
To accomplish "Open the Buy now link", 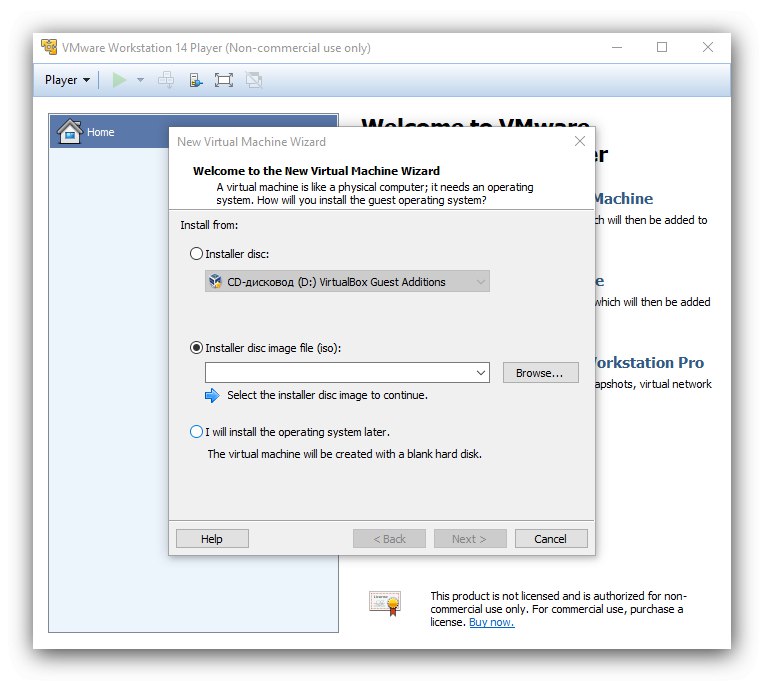I will (x=492, y=622).
